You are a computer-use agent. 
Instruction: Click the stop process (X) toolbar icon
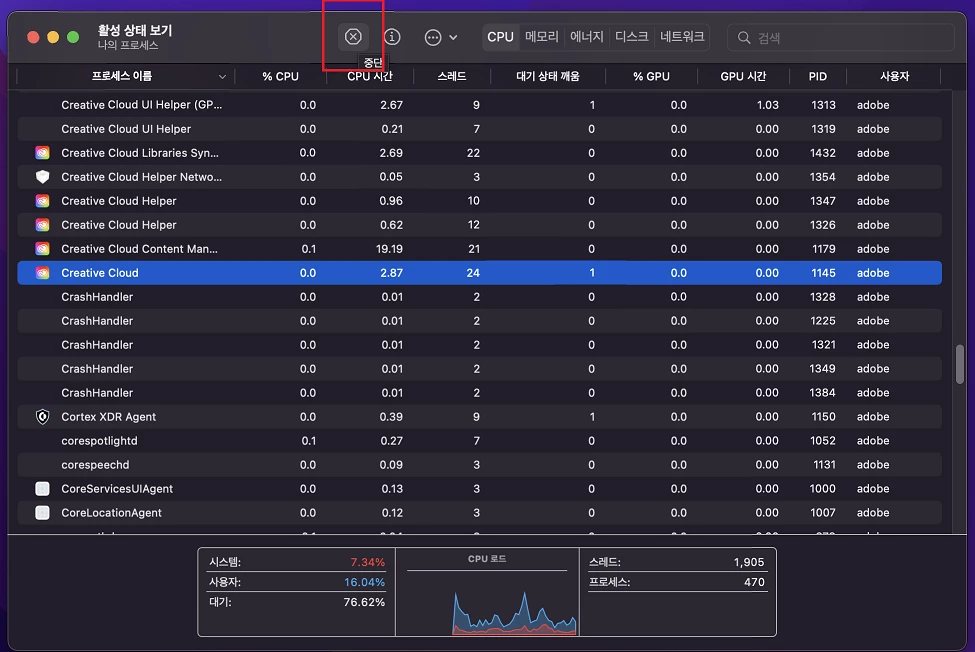pos(353,37)
